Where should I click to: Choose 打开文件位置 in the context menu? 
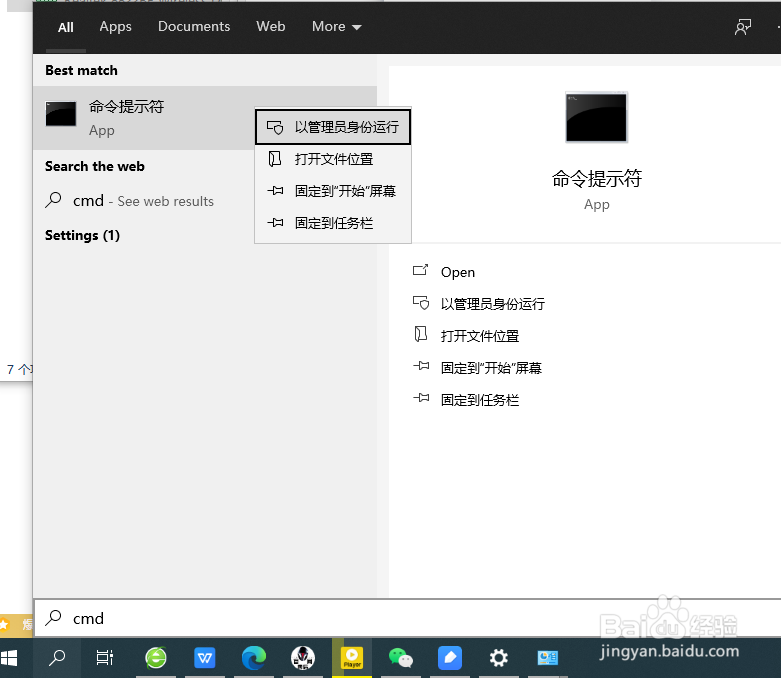coord(333,159)
